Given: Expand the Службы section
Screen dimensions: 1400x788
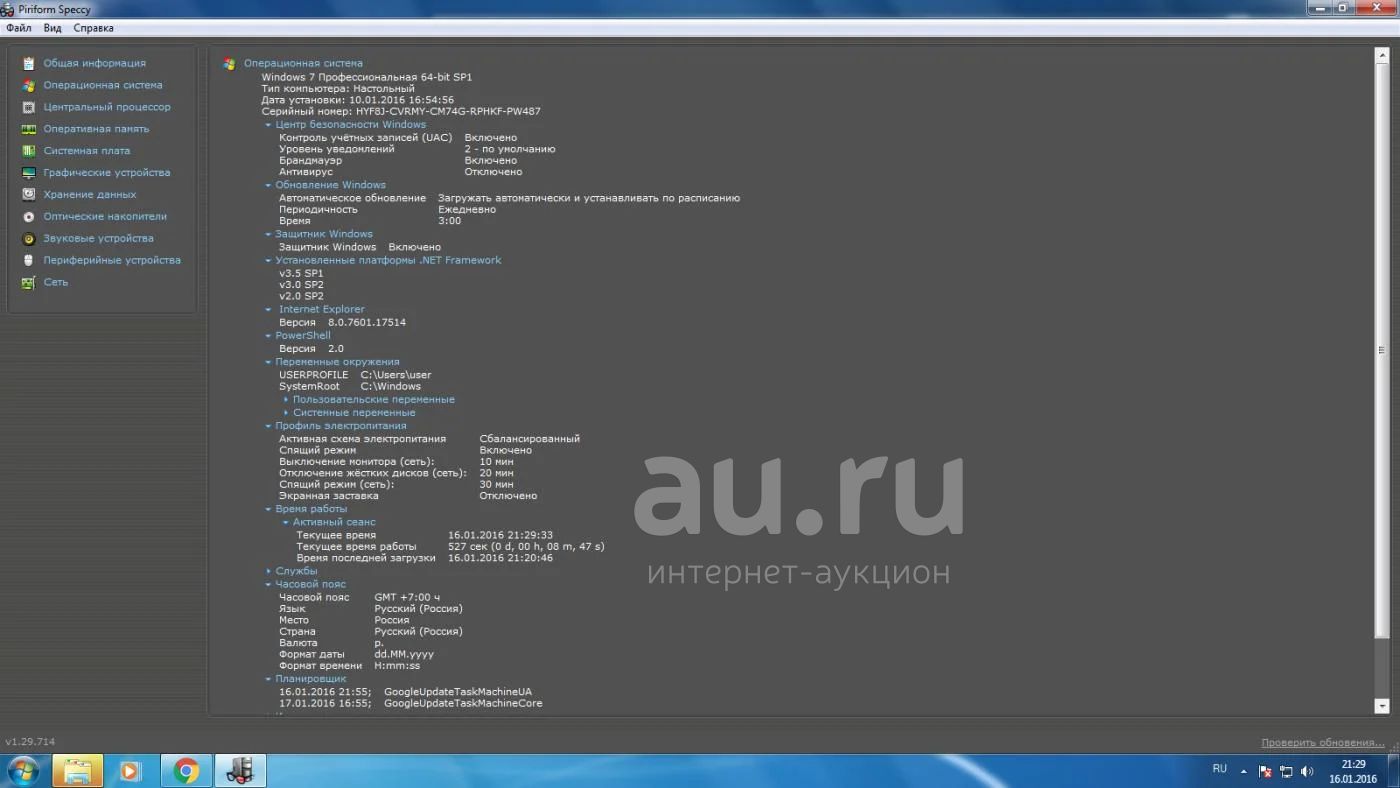Looking at the screenshot, I should (x=268, y=571).
